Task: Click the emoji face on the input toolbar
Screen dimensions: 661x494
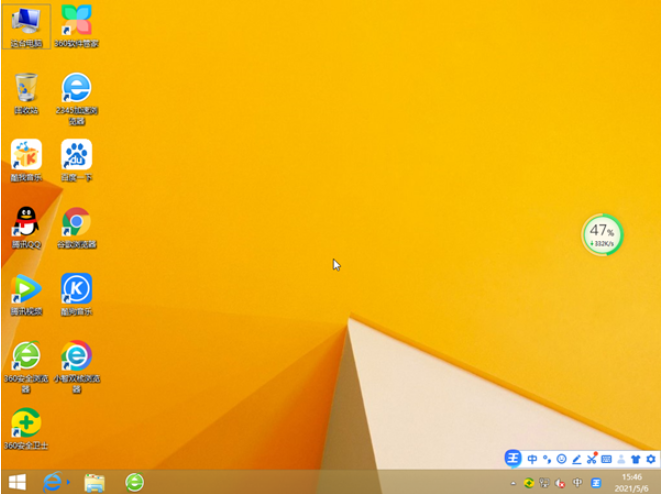Action: [561, 458]
